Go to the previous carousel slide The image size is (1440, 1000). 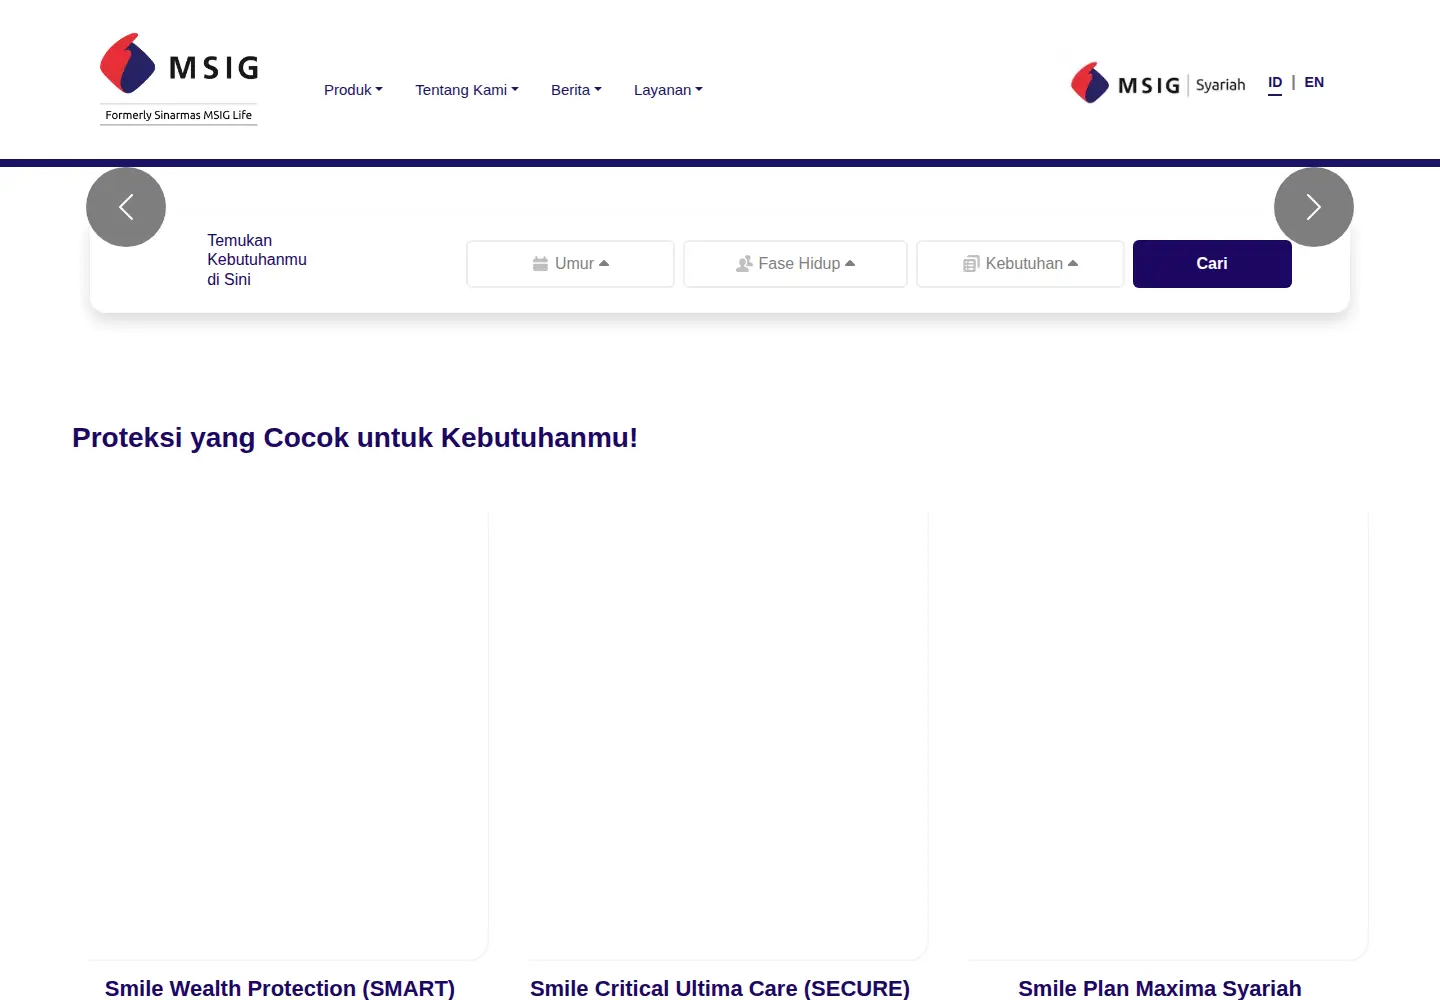tap(126, 207)
